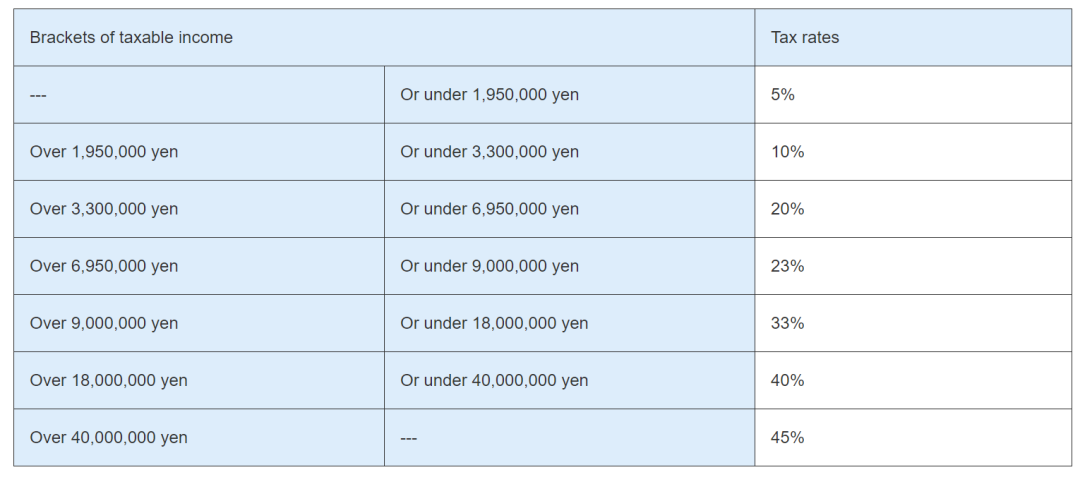
Task: Click the Over 6,950,000 yen cell
Action: coord(199,266)
